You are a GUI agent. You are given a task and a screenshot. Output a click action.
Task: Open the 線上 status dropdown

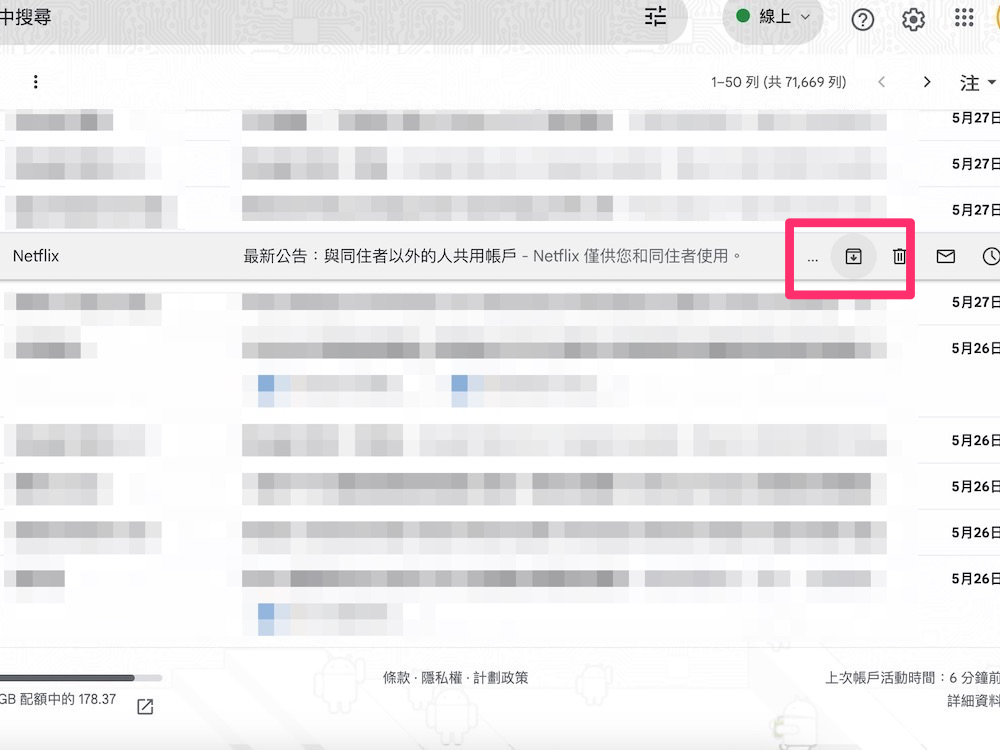[773, 17]
